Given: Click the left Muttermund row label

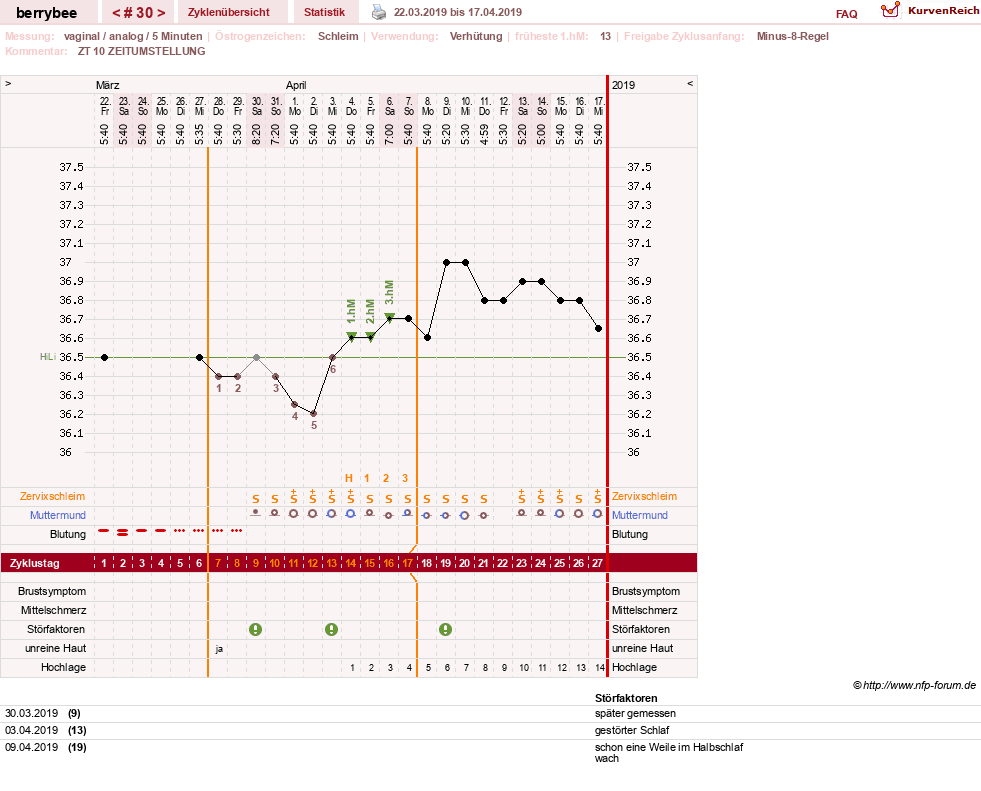Looking at the screenshot, I should tap(58, 515).
